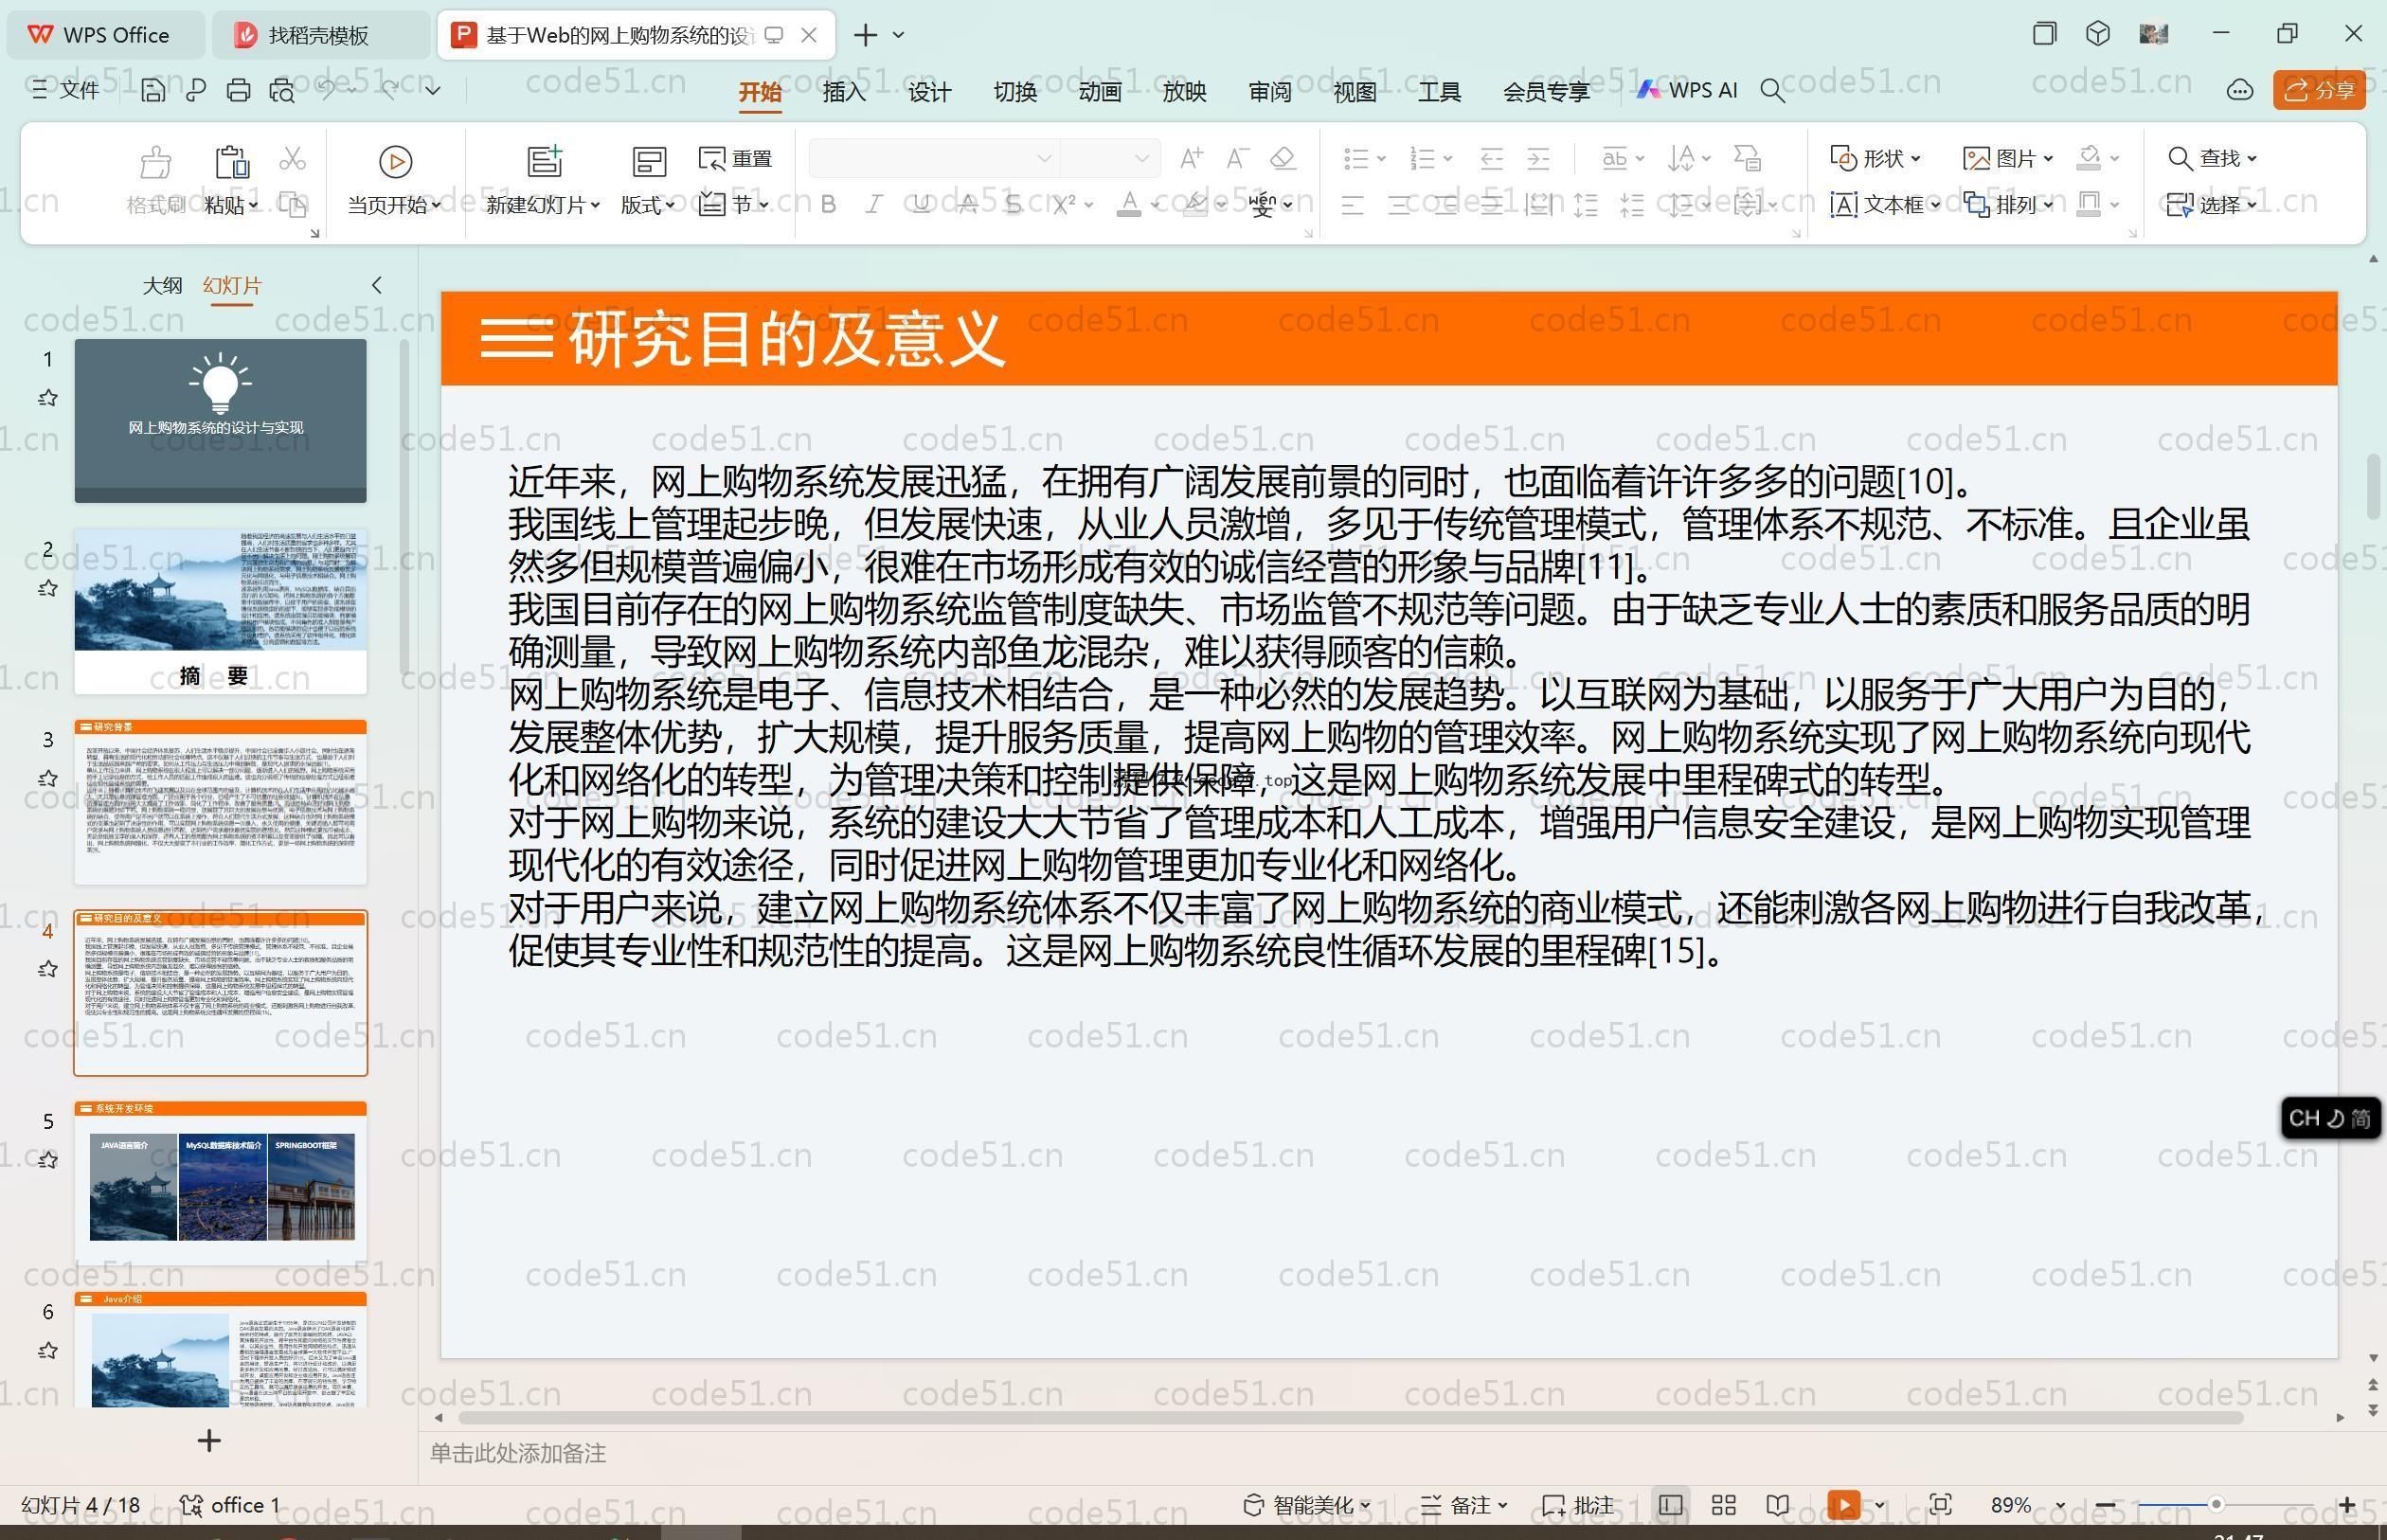
Task: Clear formatting with eraser icon
Action: [x=1283, y=158]
